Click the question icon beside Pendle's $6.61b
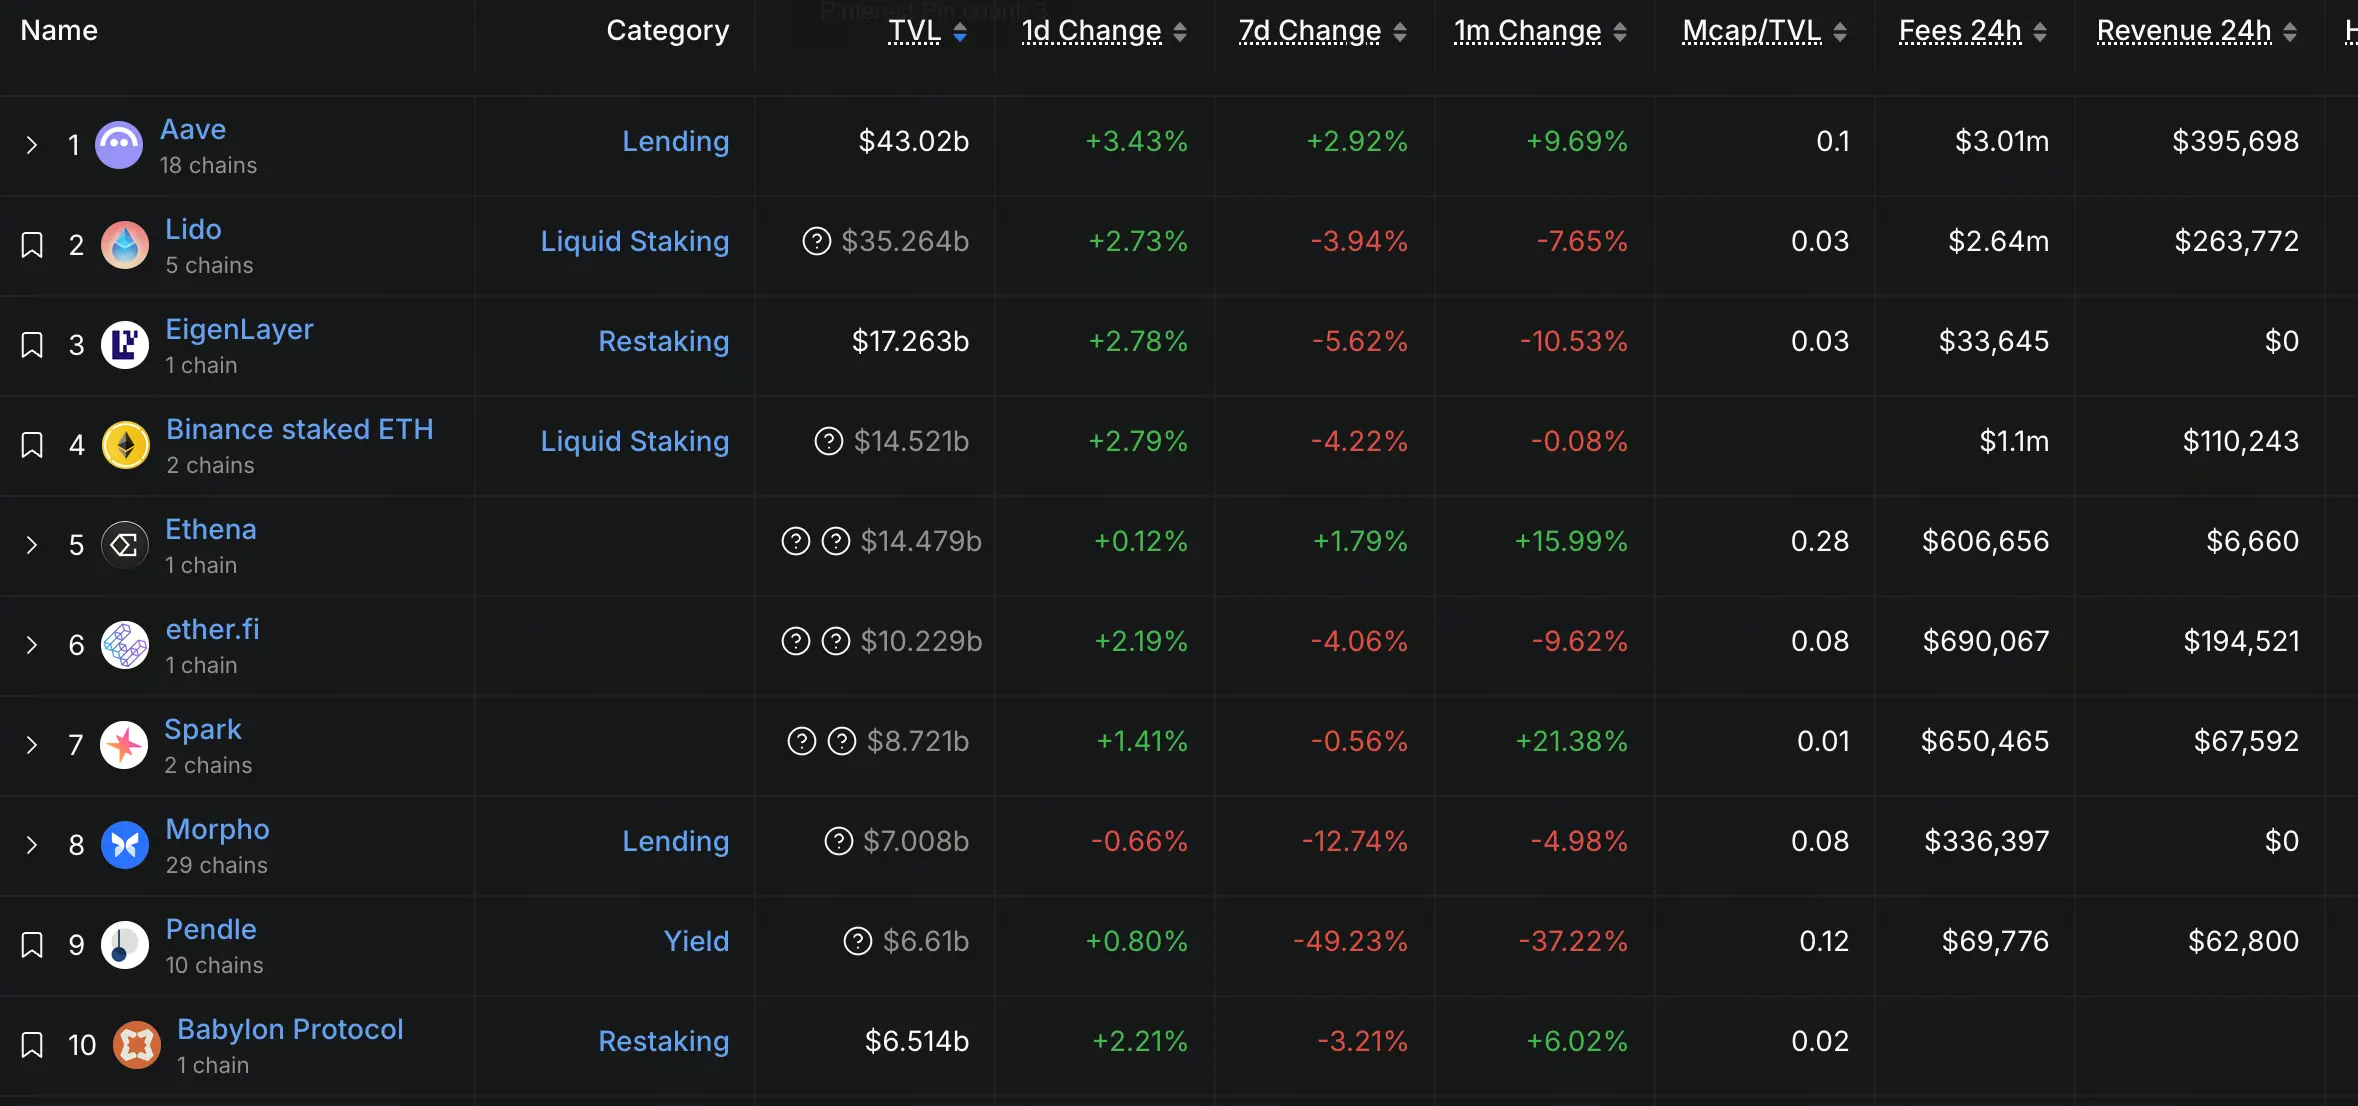Screen dimensions: 2358x1106 858,941
